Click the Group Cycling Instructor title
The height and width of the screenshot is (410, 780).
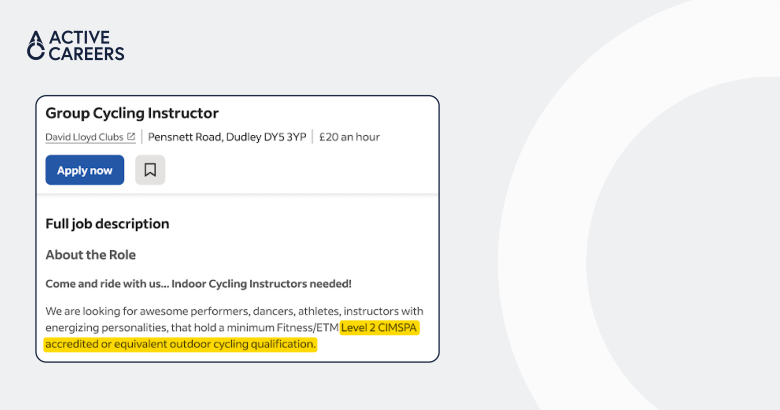(x=132, y=113)
